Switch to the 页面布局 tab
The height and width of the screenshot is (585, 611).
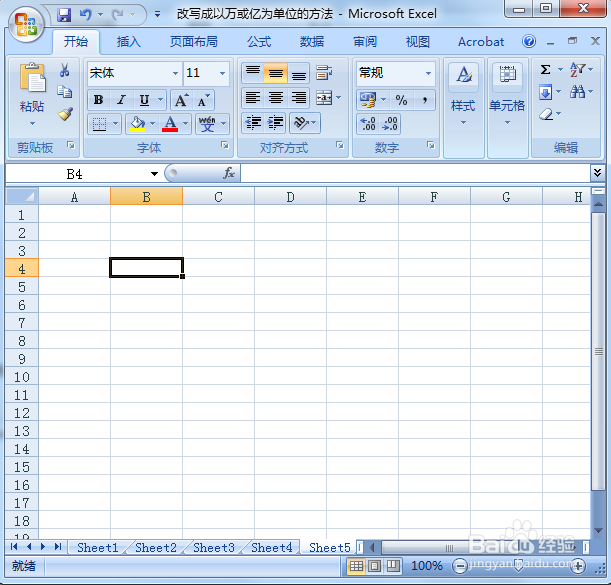(194, 42)
